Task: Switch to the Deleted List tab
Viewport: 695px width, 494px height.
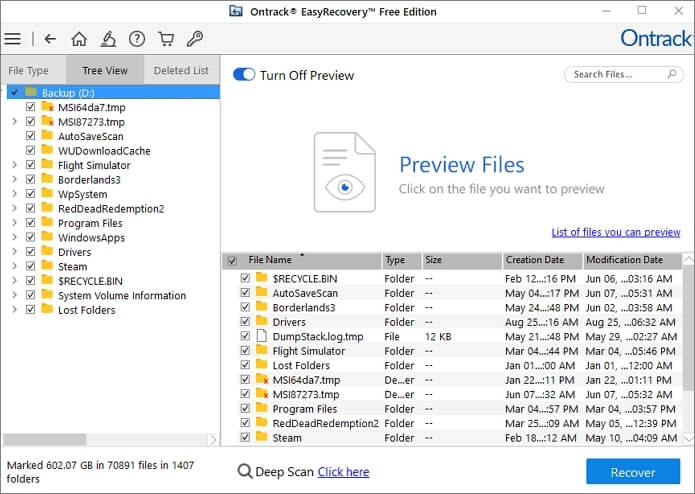Action: point(181,71)
